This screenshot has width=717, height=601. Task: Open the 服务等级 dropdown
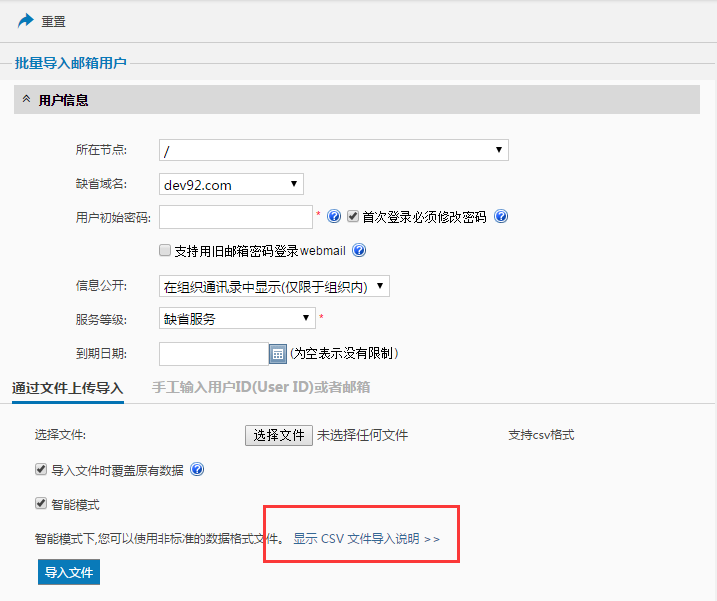click(x=237, y=319)
